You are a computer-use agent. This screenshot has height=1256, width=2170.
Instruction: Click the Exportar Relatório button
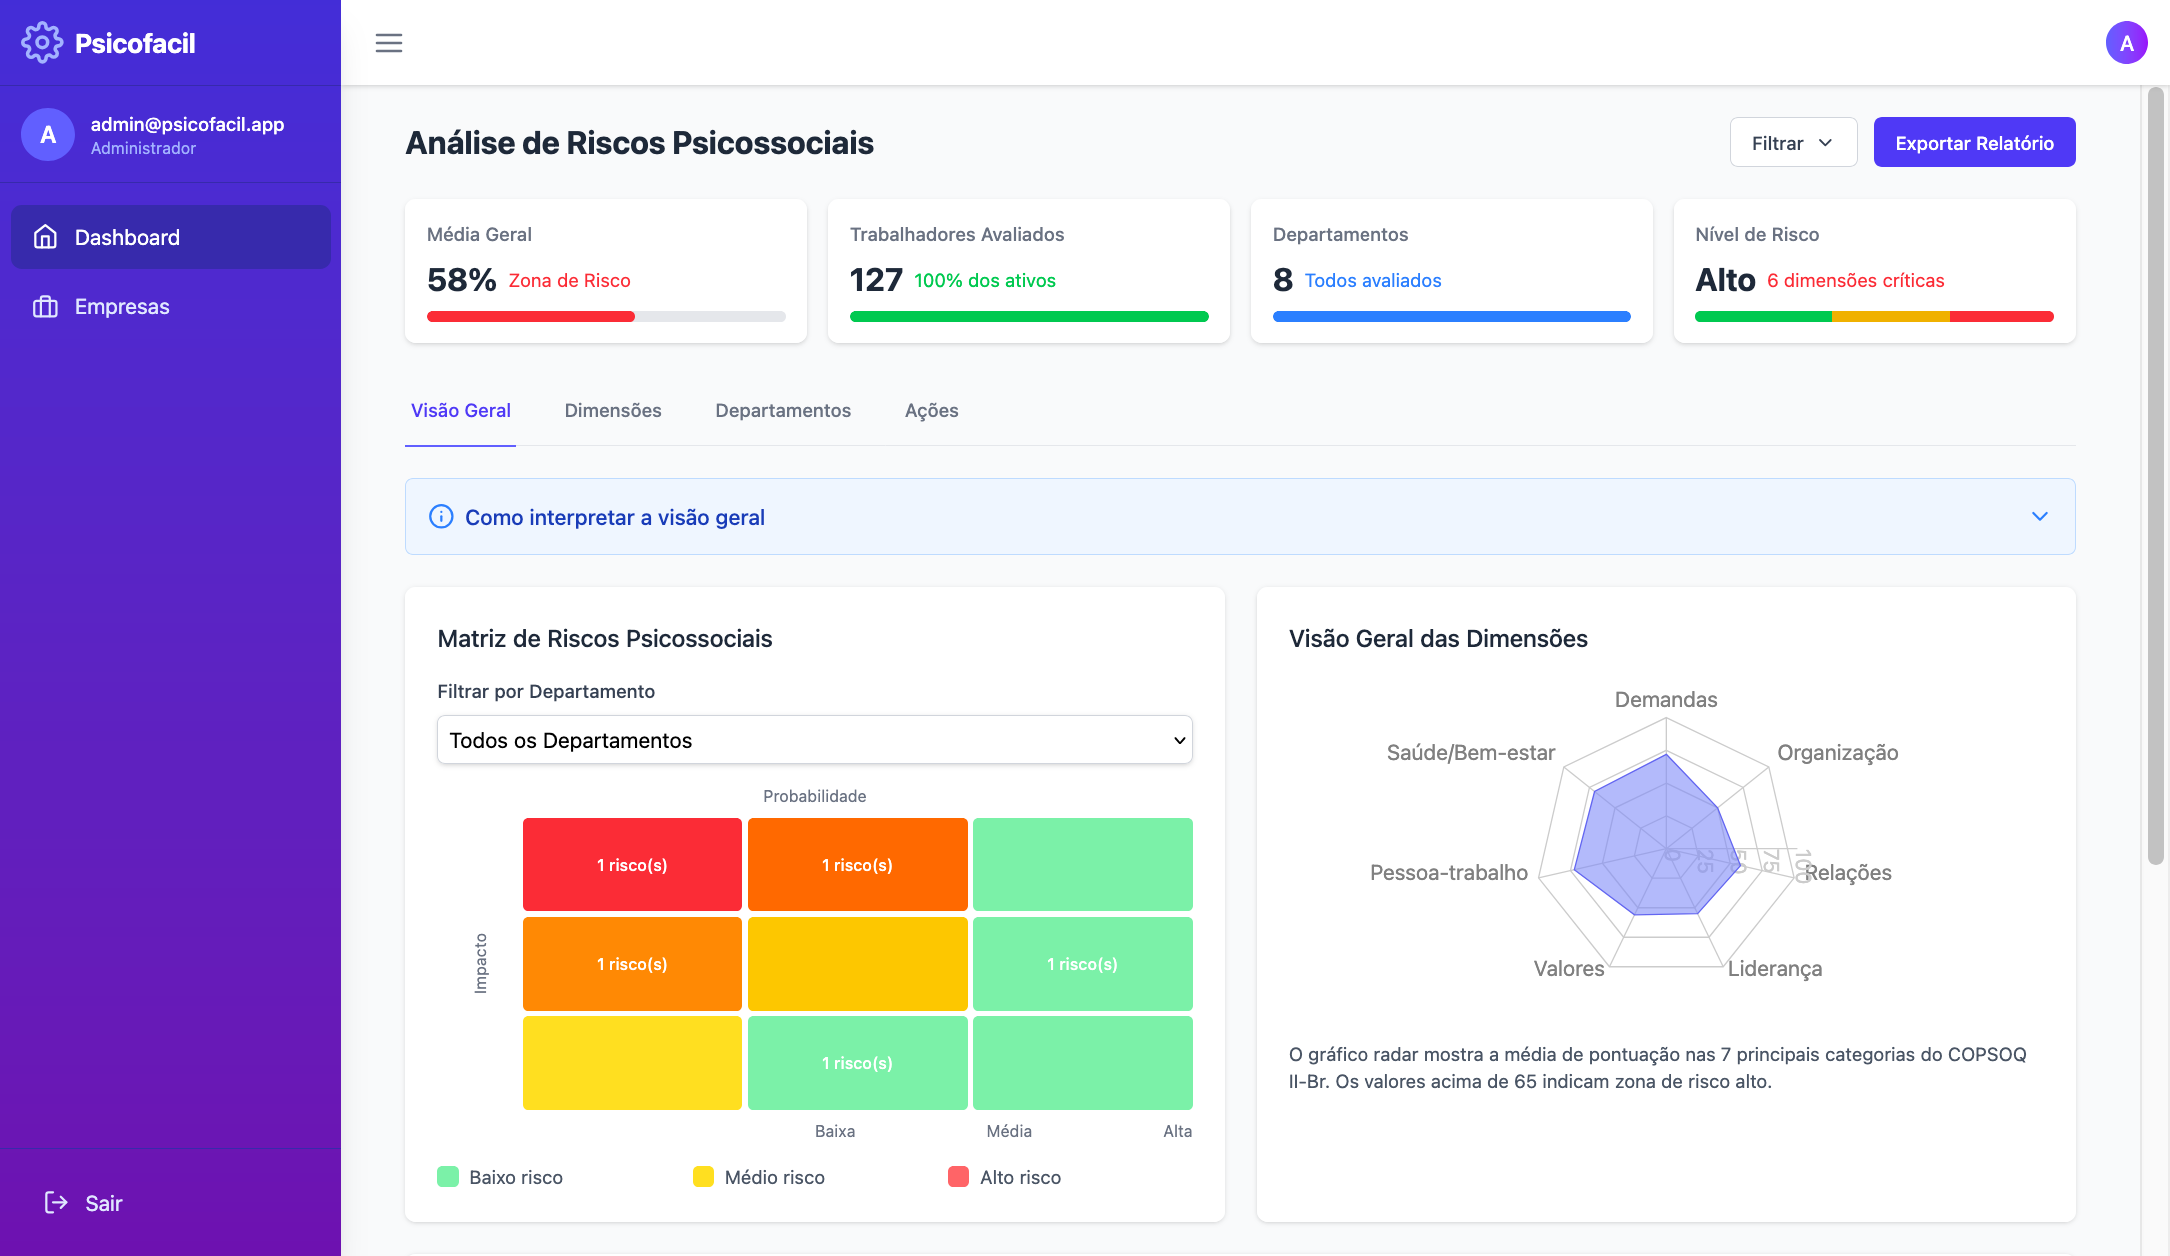1973,142
